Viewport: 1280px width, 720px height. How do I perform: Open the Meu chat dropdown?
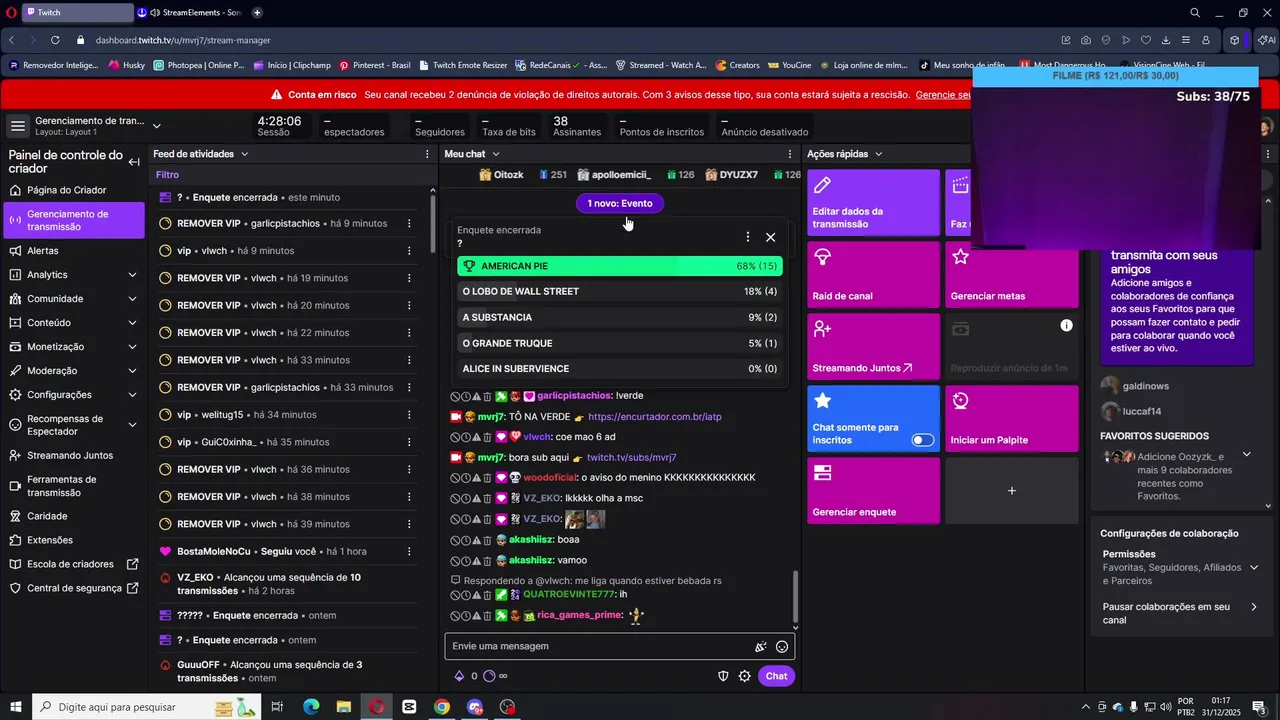[495, 154]
